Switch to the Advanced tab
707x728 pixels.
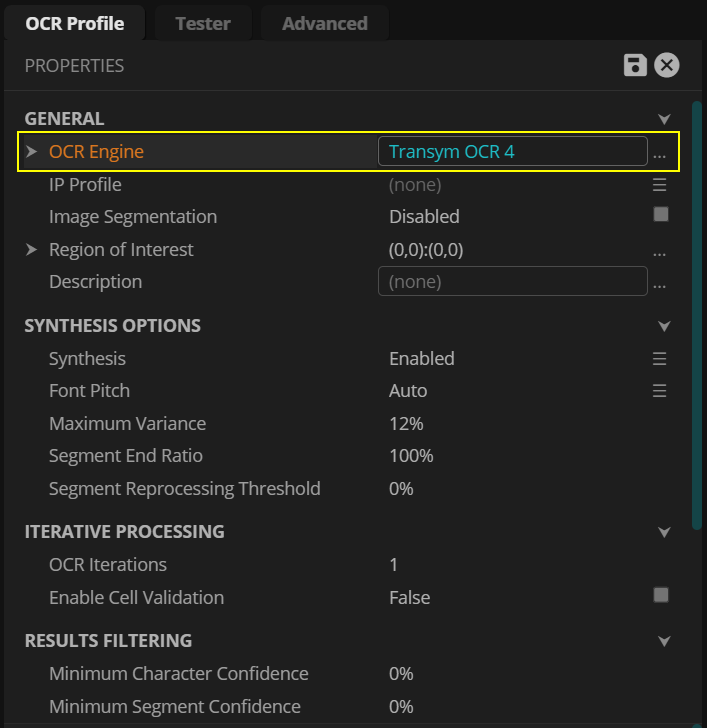click(x=324, y=23)
